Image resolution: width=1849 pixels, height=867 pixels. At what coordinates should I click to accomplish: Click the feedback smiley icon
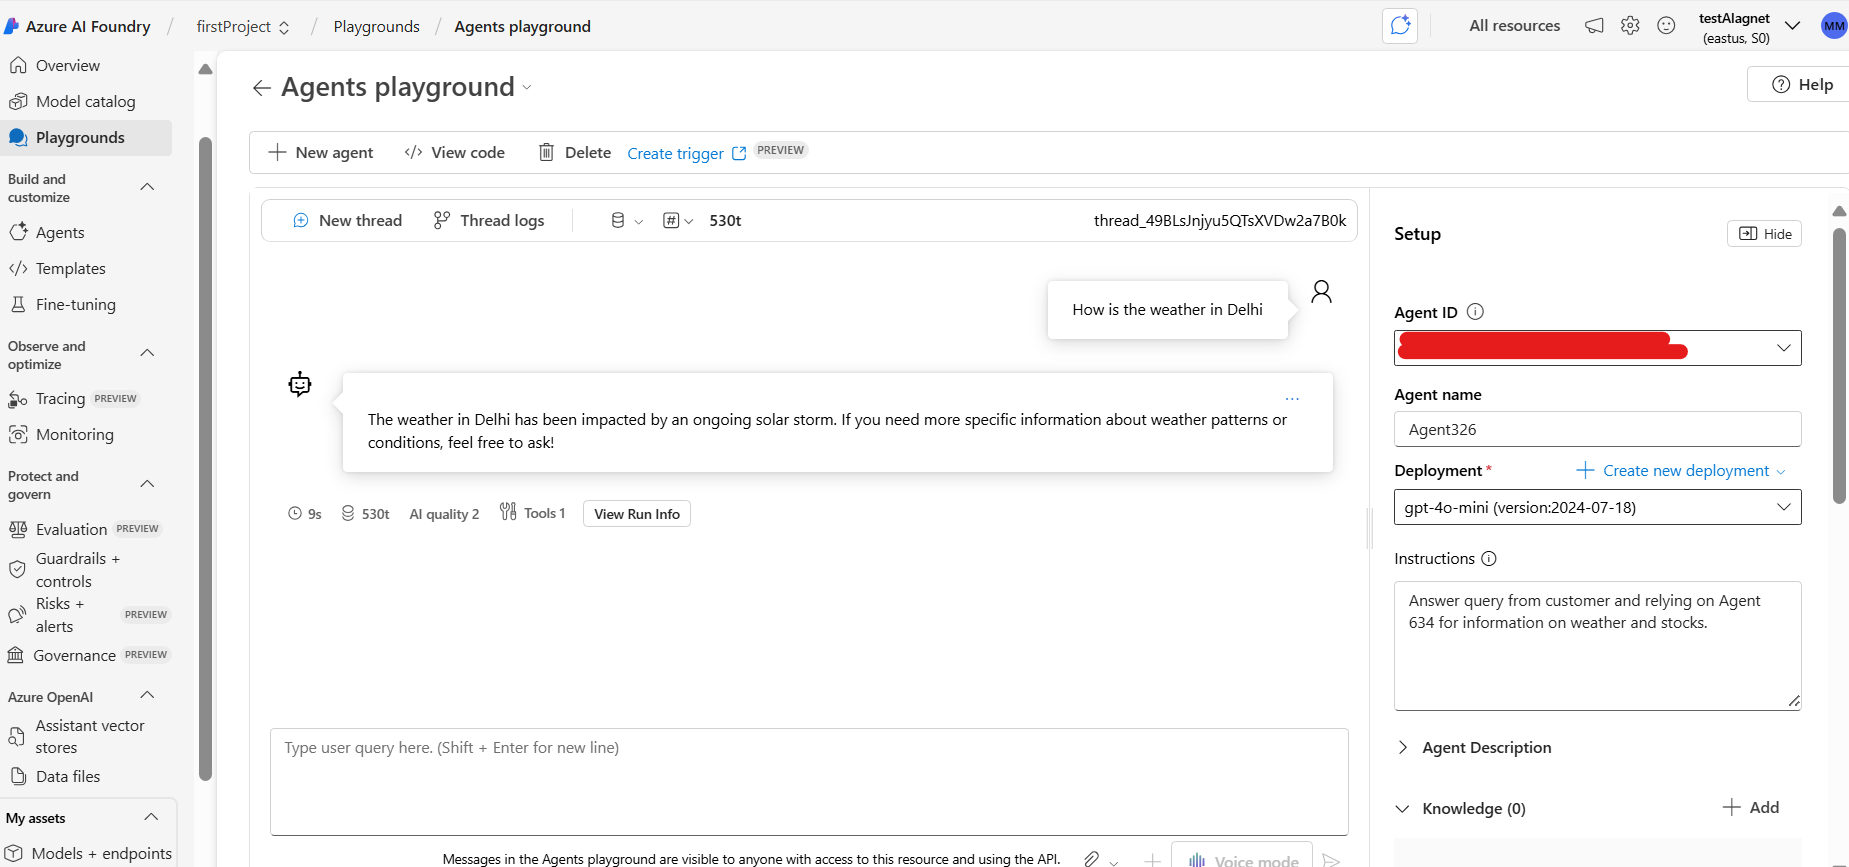point(1666,26)
